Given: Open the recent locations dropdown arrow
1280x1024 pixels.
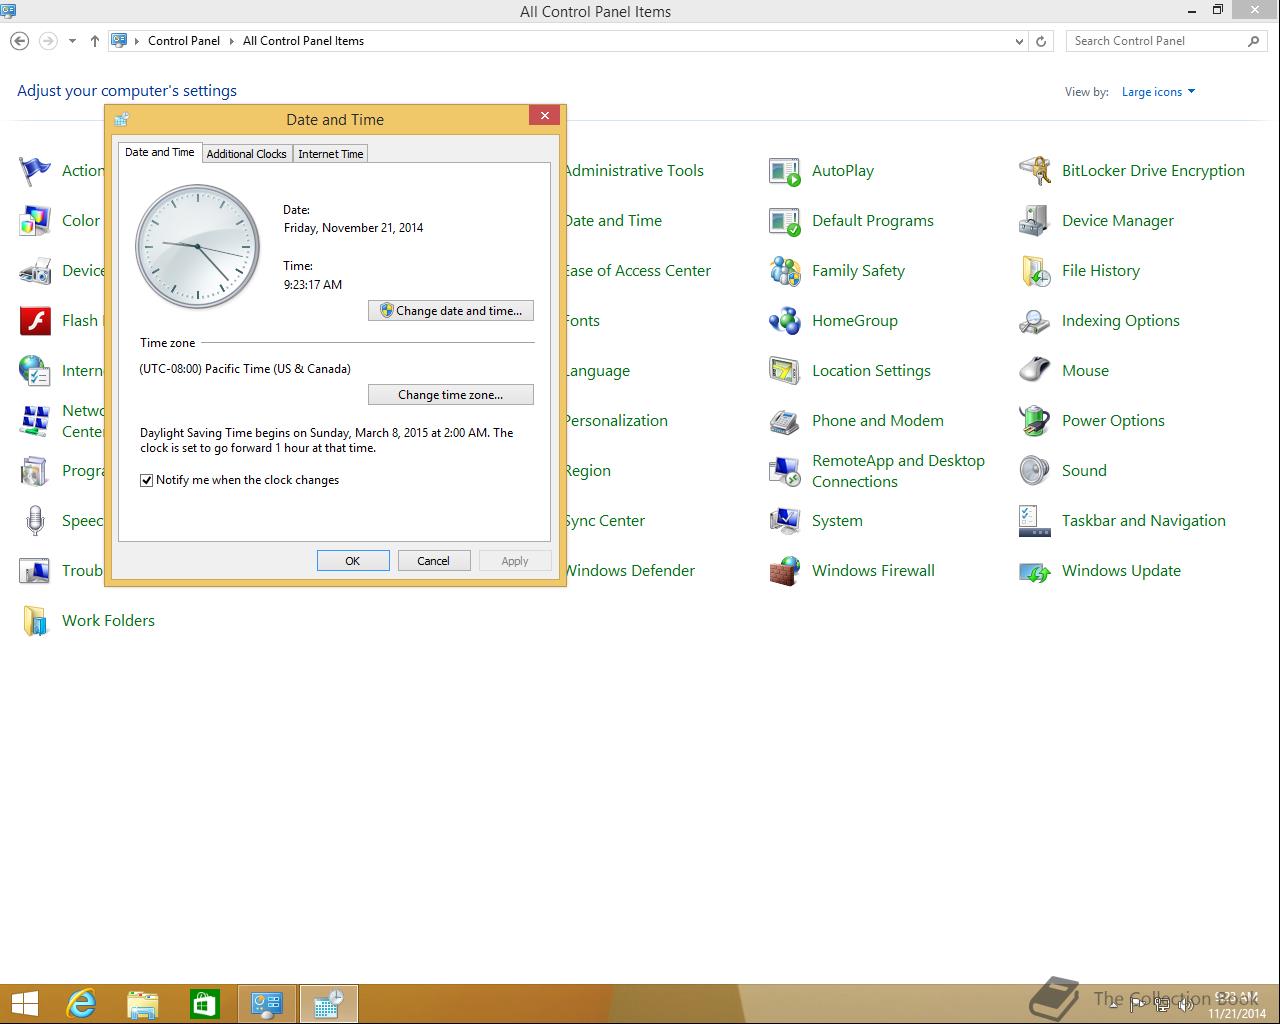Looking at the screenshot, I should pyautogui.click(x=72, y=41).
